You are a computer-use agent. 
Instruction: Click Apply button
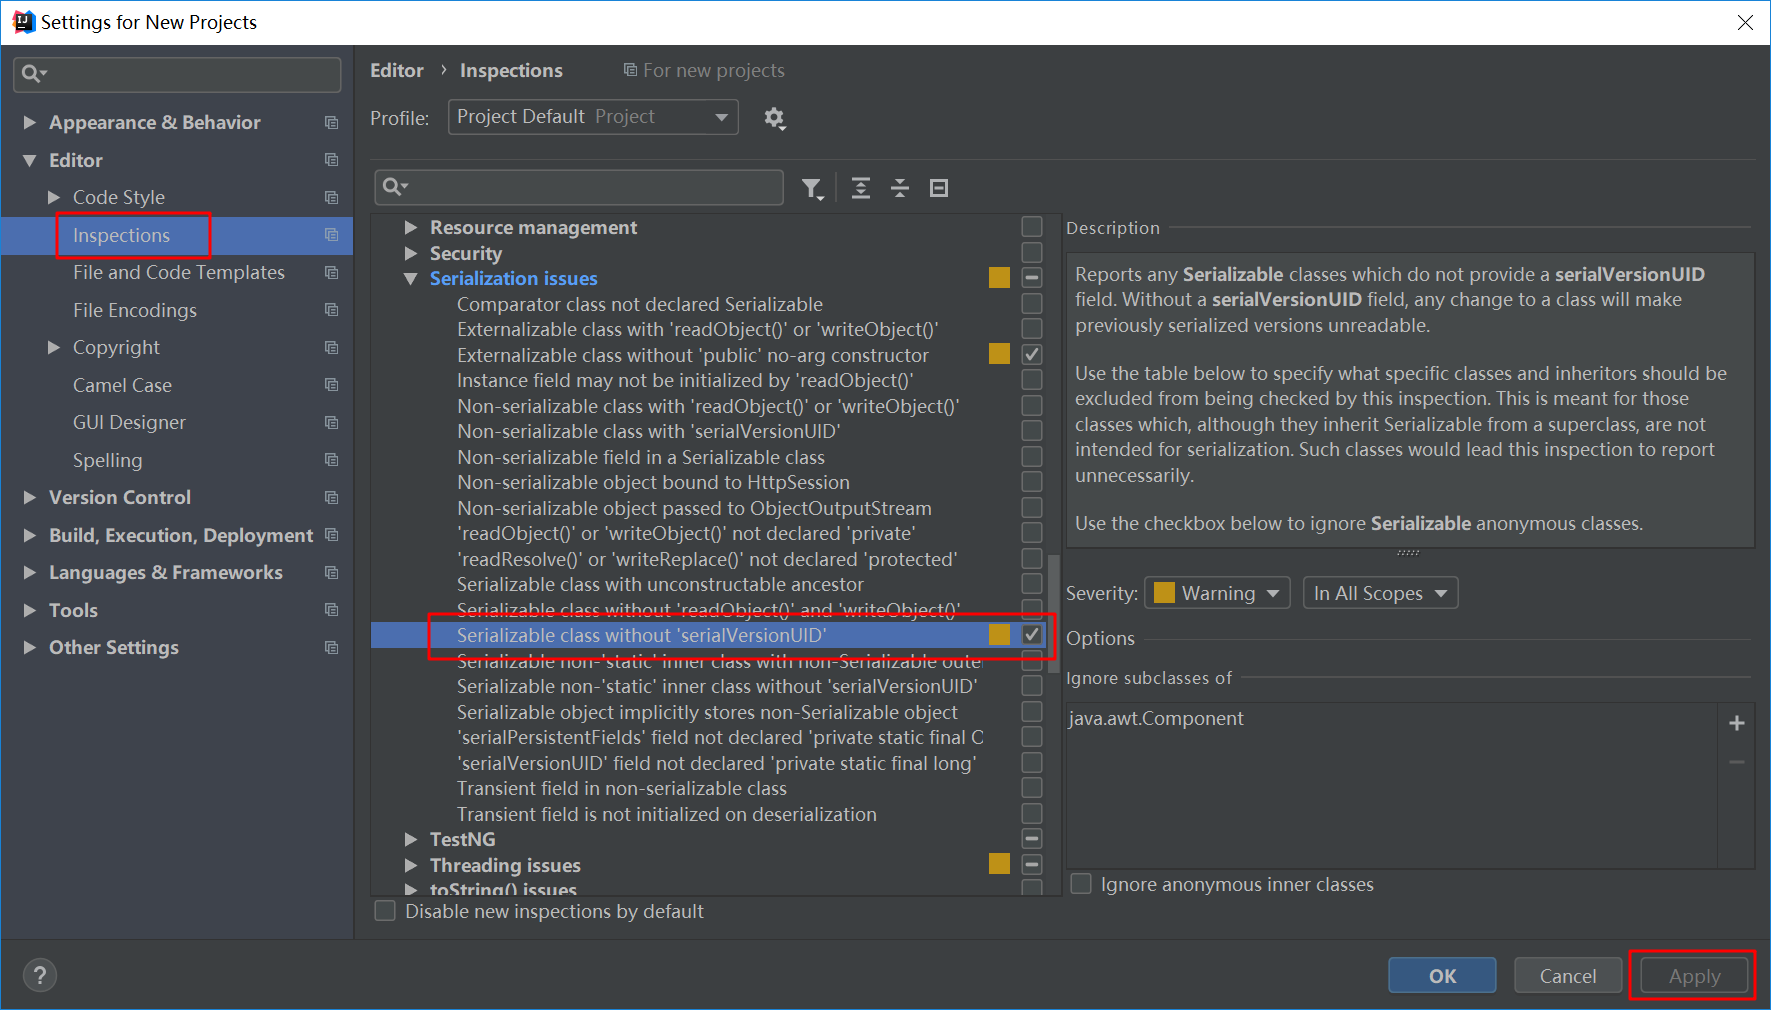(1694, 975)
